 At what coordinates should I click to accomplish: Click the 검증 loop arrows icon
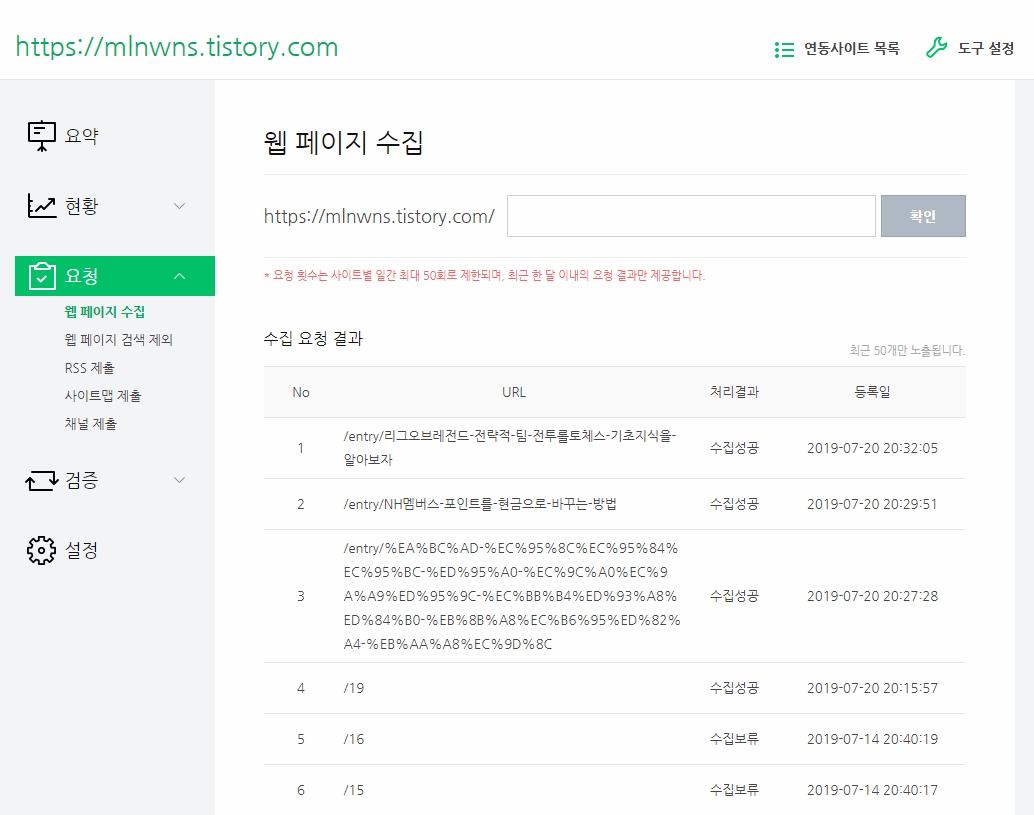(42, 480)
